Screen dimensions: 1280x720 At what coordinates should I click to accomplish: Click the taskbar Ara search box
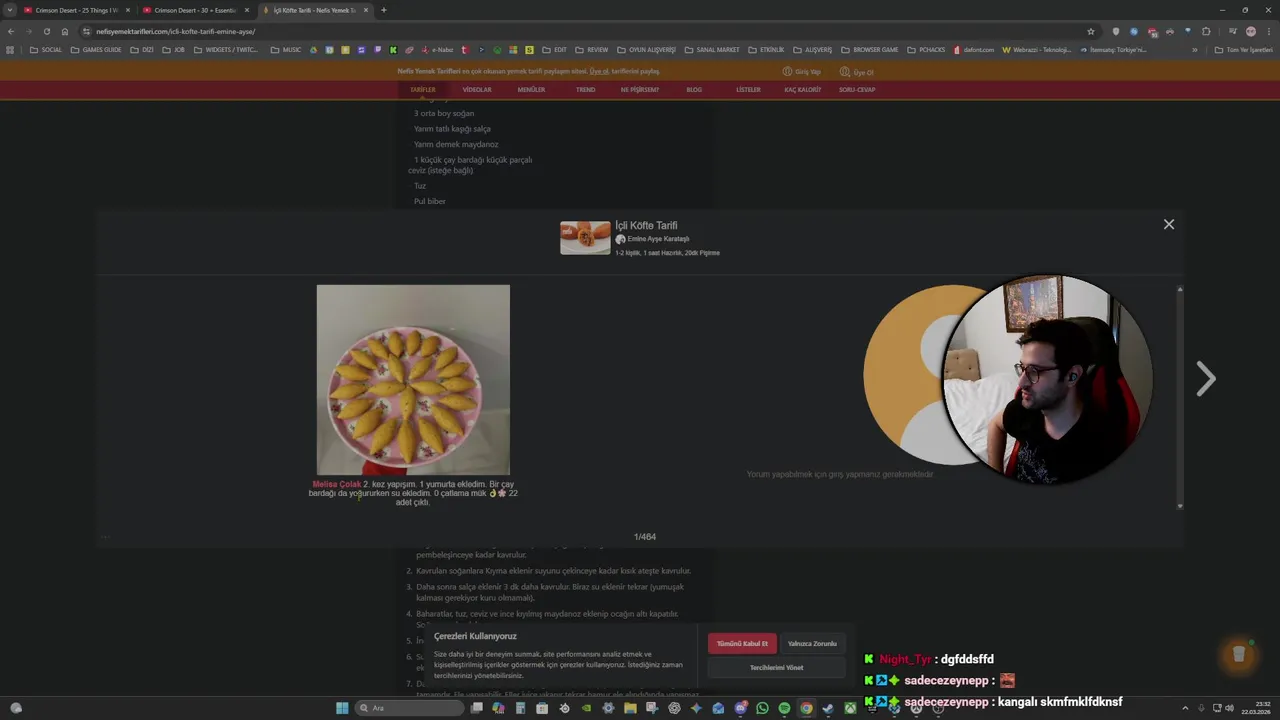point(410,708)
